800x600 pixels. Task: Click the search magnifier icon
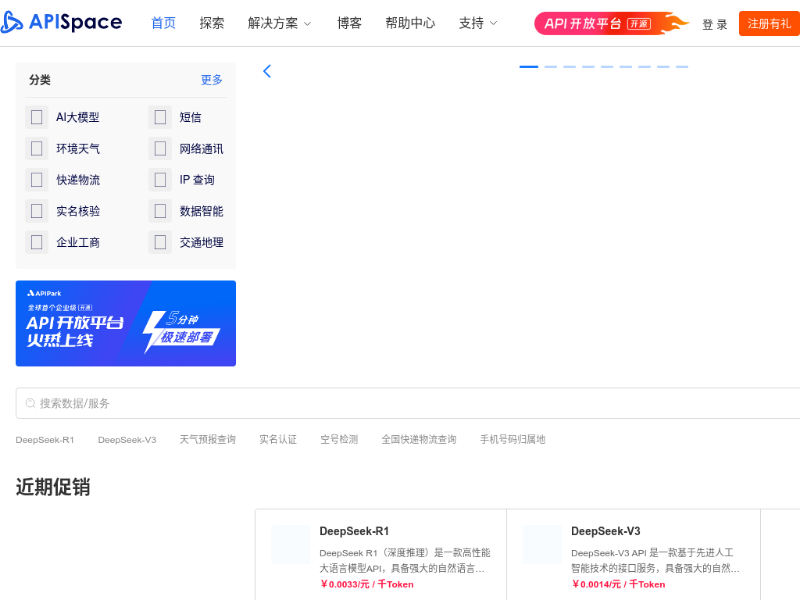[31, 403]
